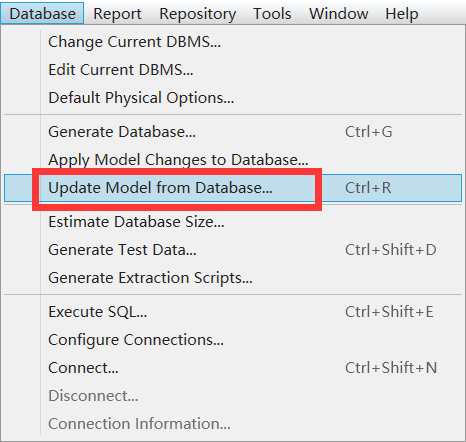Open the Repository menu

tap(198, 14)
